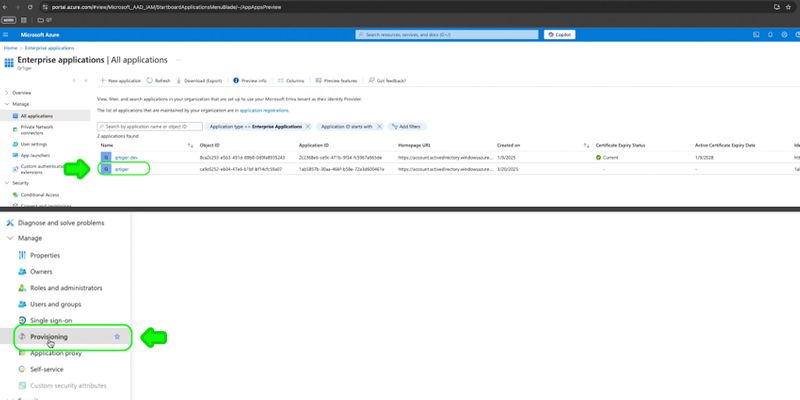Click the Current certificate status cell
This screenshot has height=400, width=800.
pos(607,157)
